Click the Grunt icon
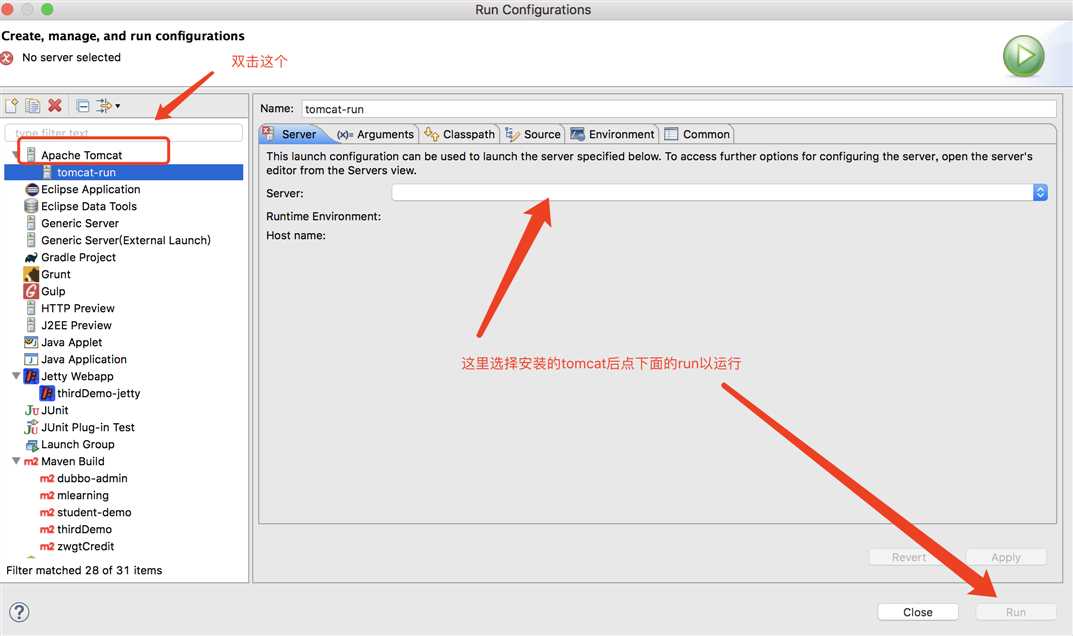The height and width of the screenshot is (636, 1073). 31,275
